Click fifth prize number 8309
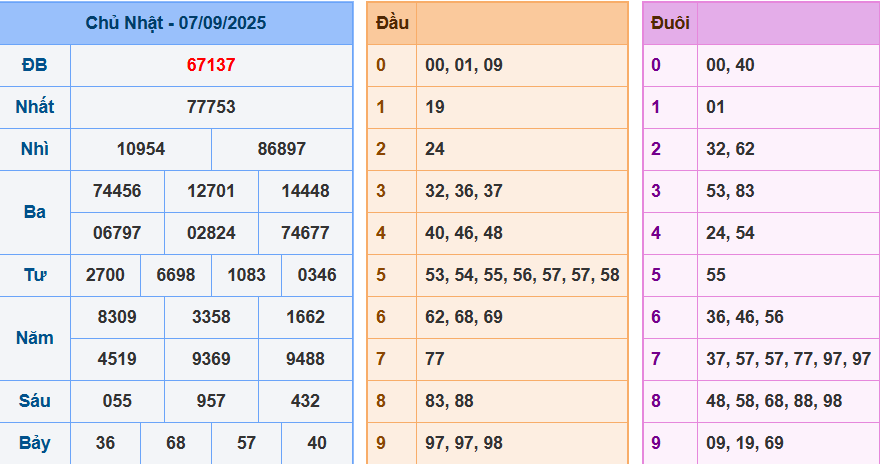This screenshot has height=464, width=880. click(117, 317)
